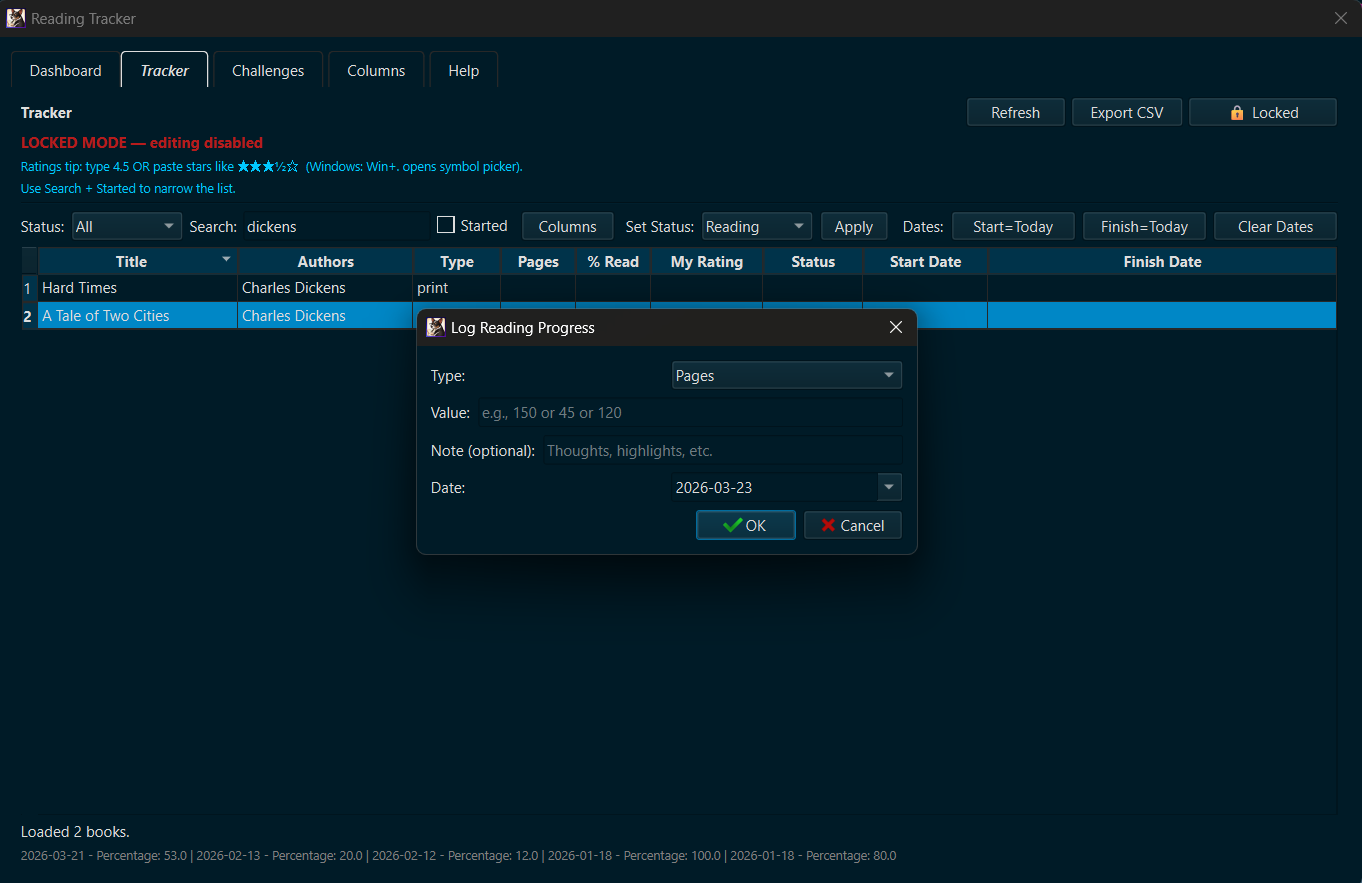Close the Reading Tracker window

point(1341,18)
